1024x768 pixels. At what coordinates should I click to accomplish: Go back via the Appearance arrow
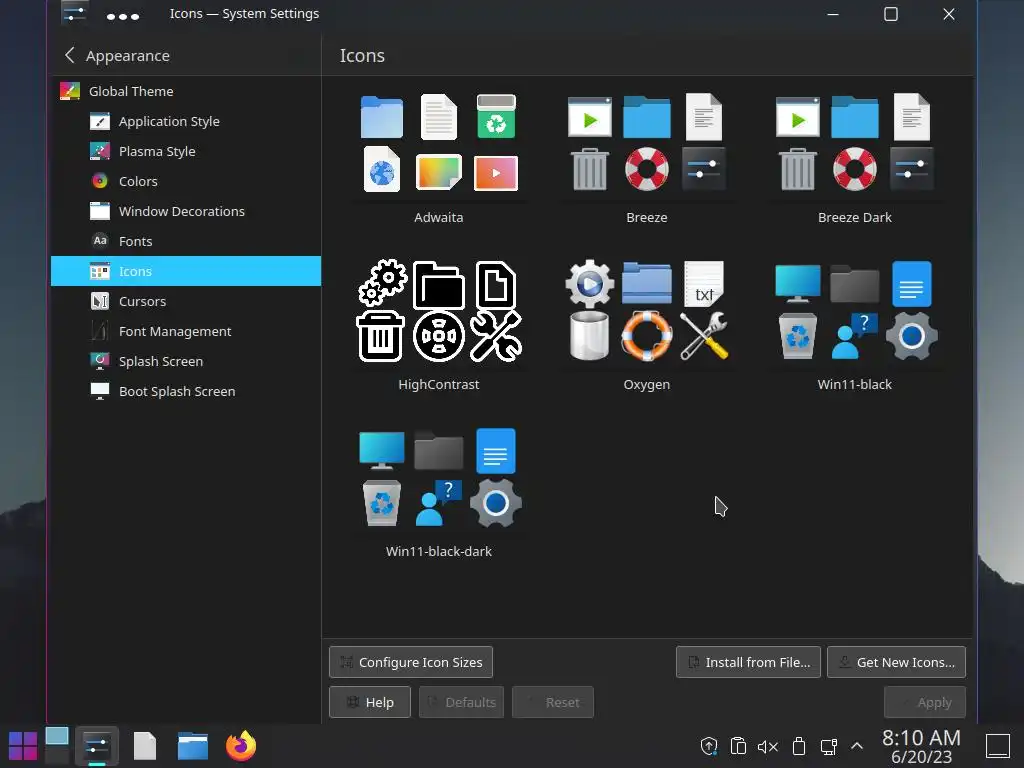point(69,56)
